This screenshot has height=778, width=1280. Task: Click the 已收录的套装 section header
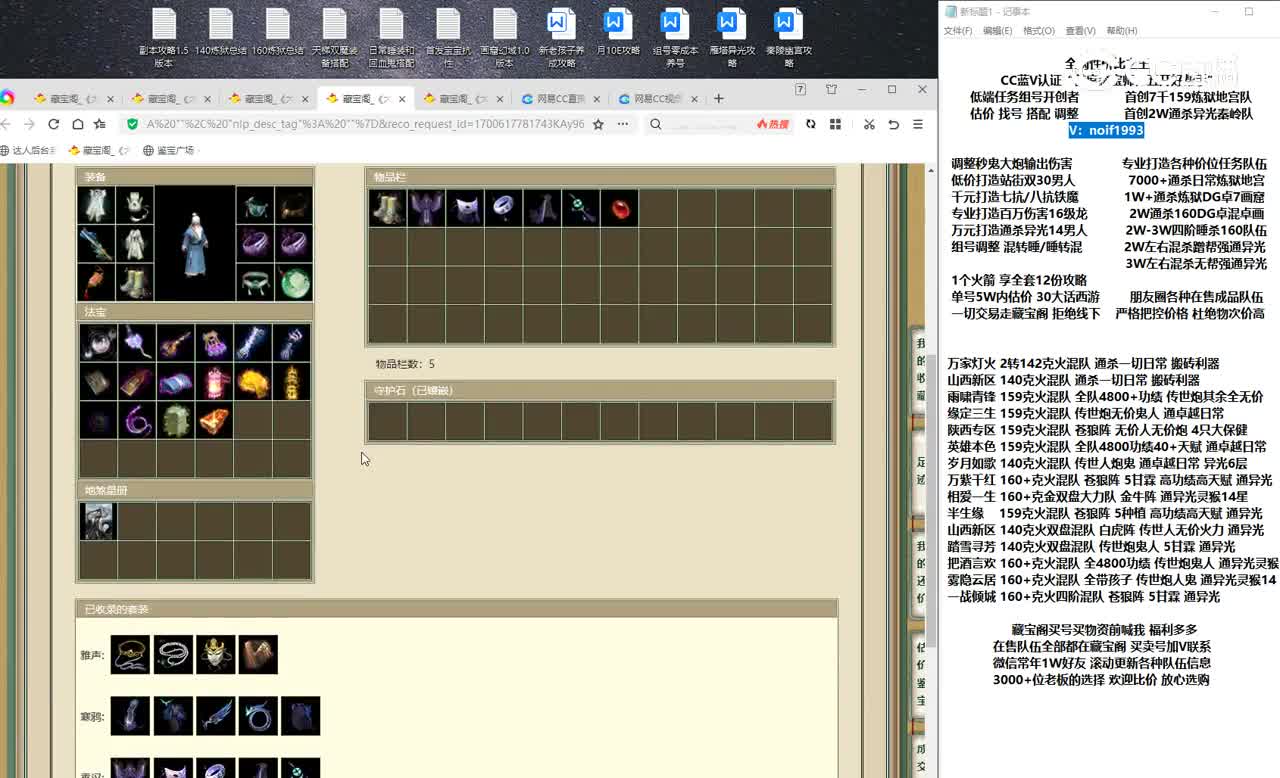(x=457, y=609)
